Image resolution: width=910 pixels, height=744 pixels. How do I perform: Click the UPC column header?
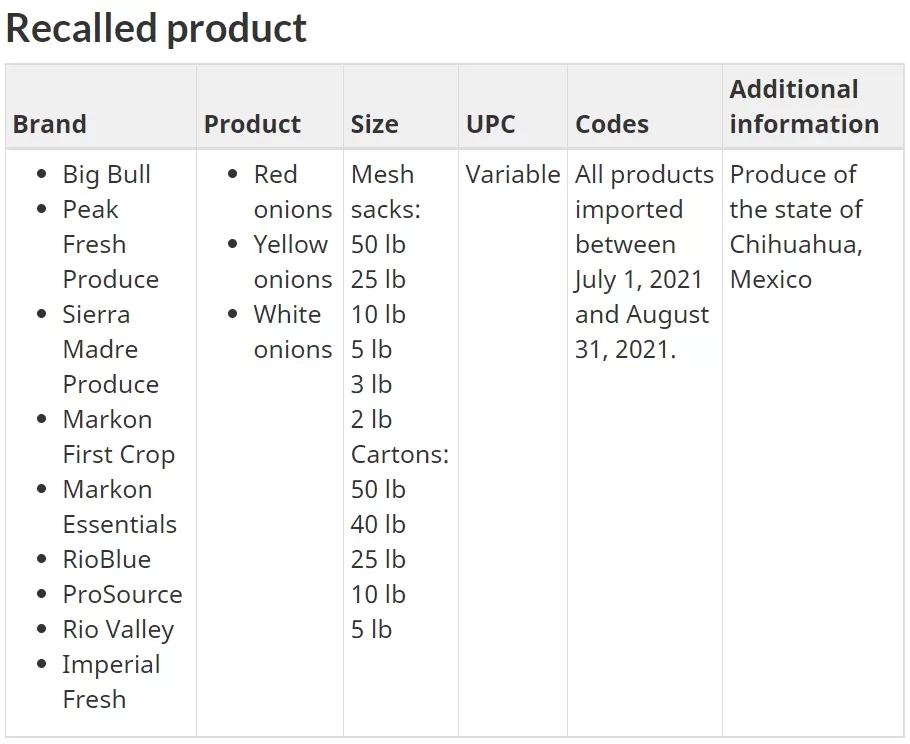tap(490, 124)
